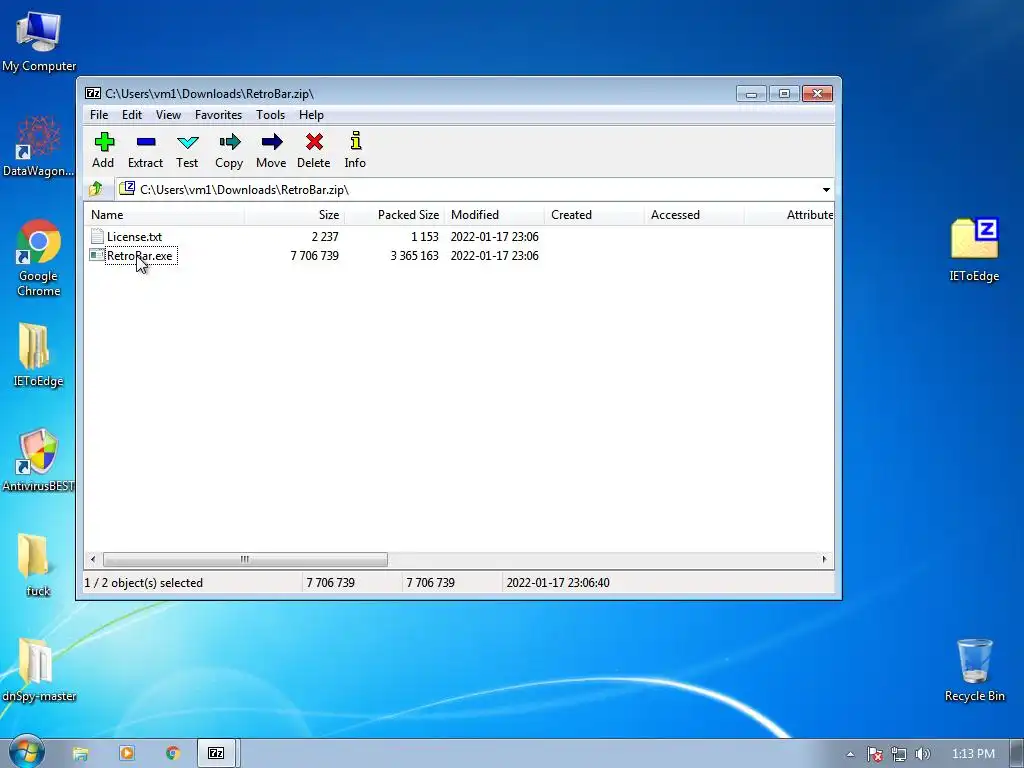Click the 1:13 PM clock
Screen dimensions: 1024x768
tap(973, 754)
